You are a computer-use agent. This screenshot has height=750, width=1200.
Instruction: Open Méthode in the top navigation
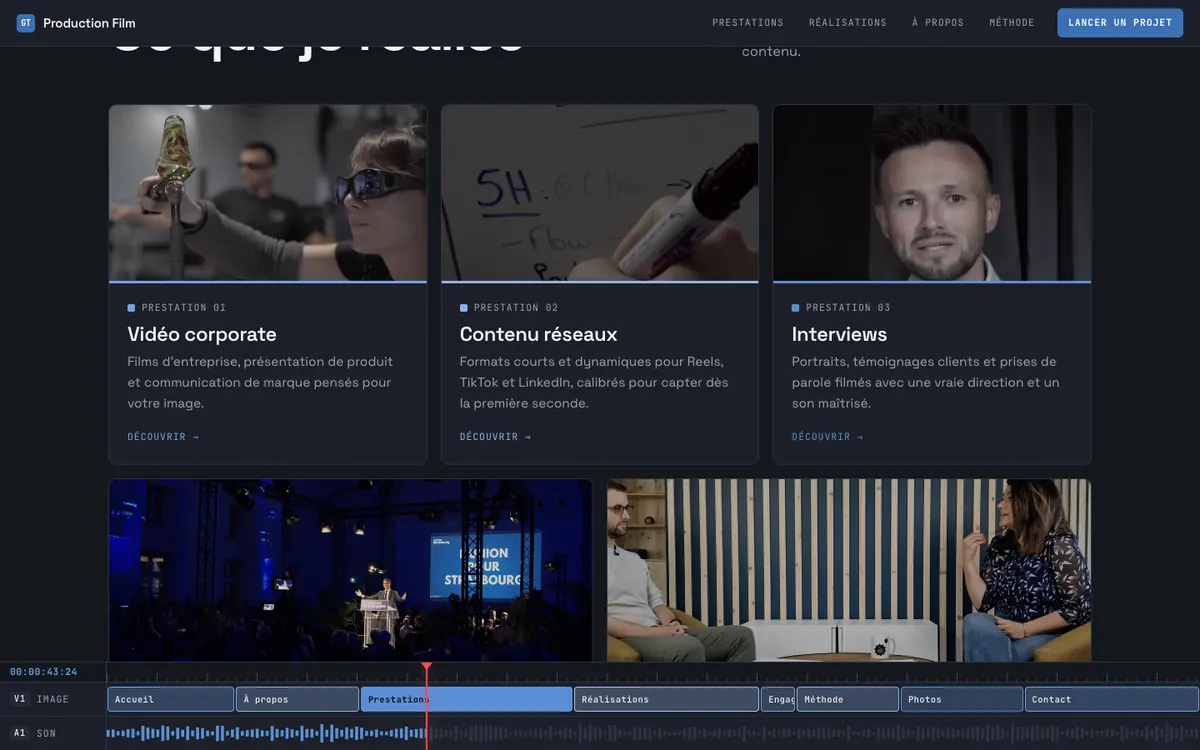tap(1012, 23)
